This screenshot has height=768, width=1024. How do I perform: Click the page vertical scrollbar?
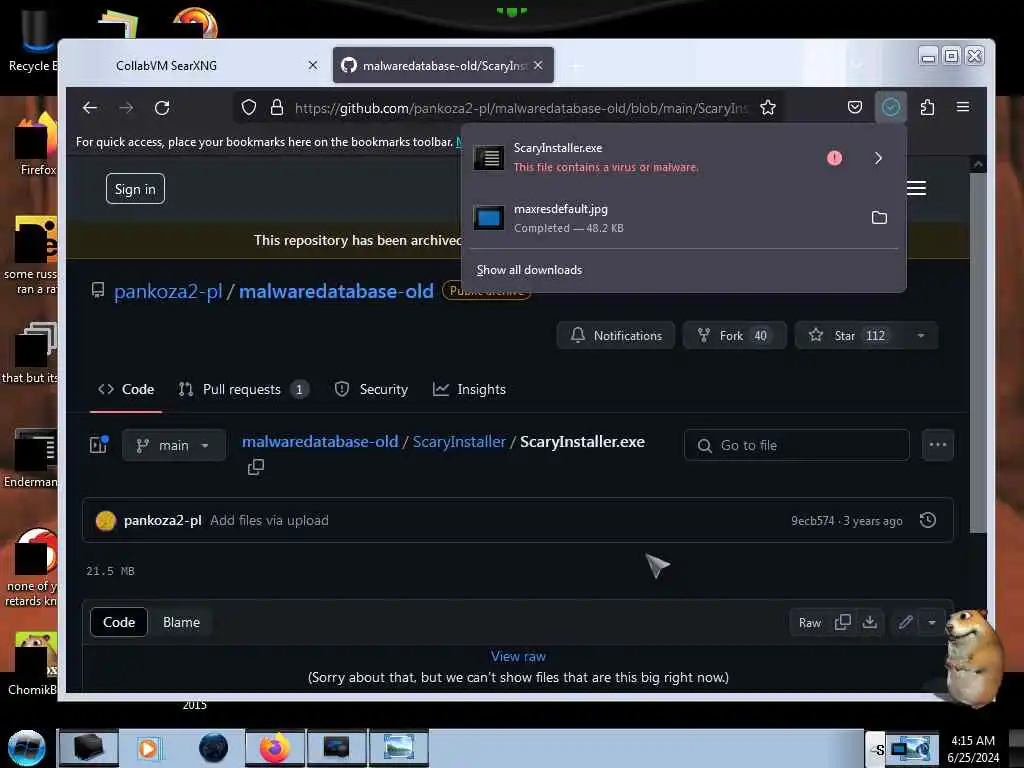pyautogui.click(x=978, y=353)
